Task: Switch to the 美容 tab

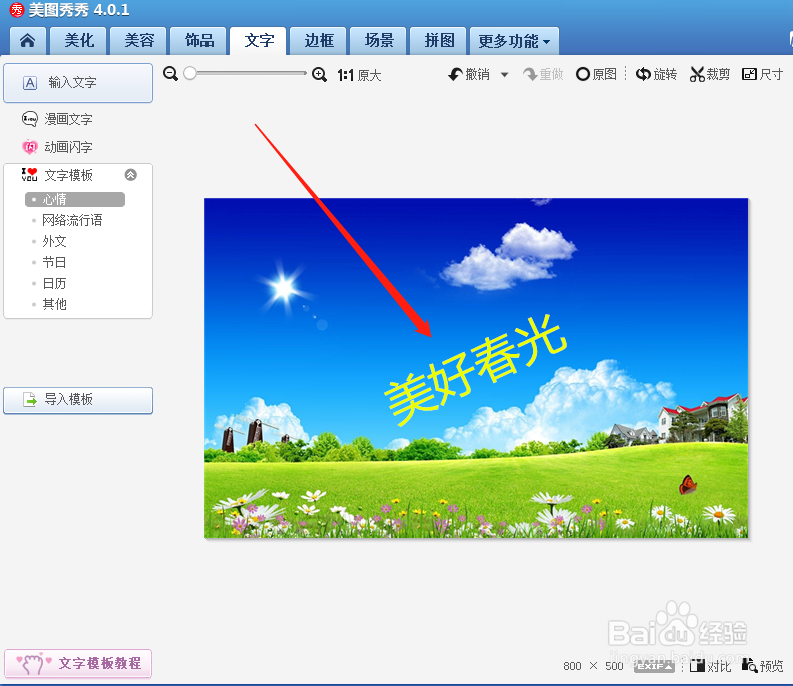Action: (139, 40)
